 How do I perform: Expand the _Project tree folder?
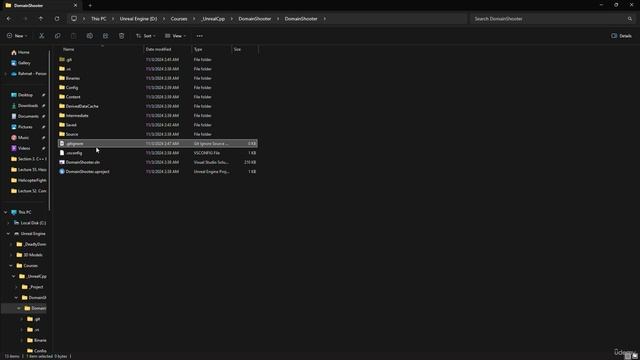(x=17, y=287)
